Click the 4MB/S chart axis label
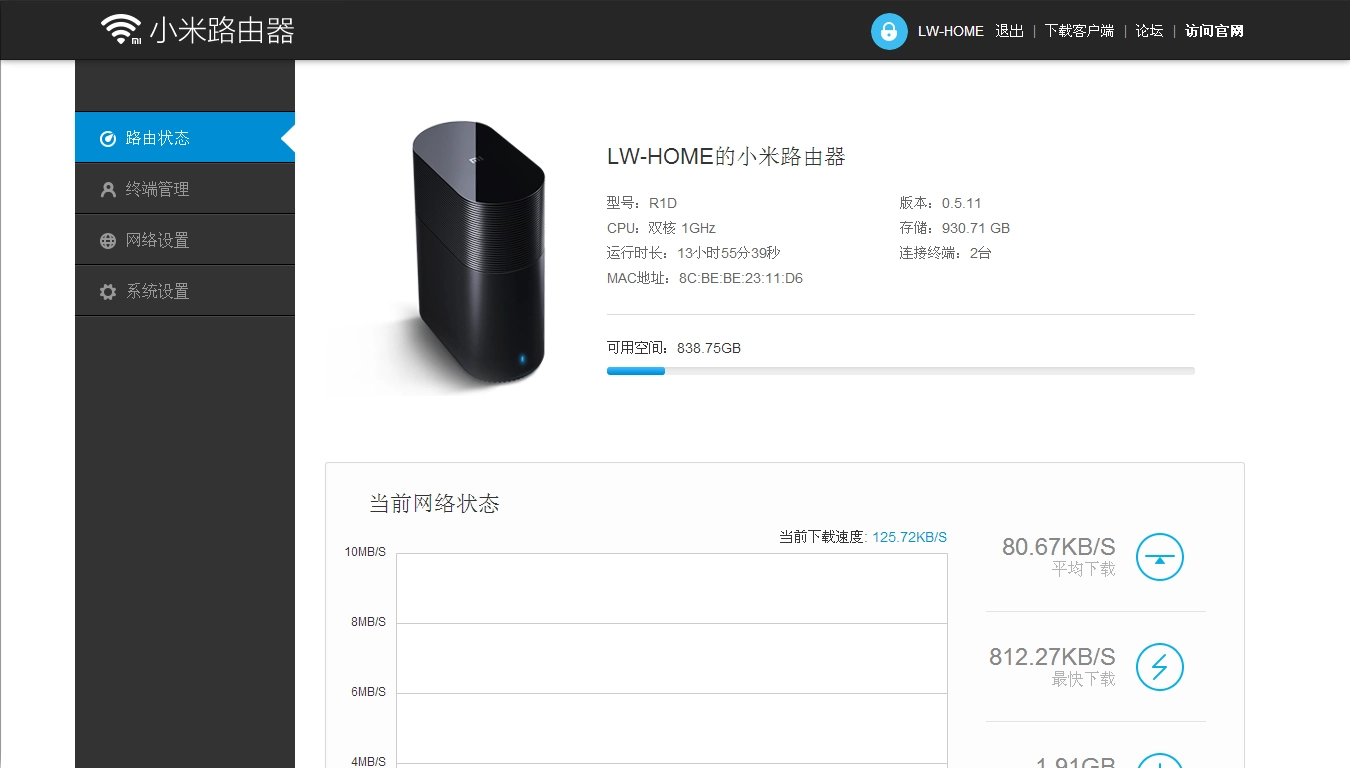 pyautogui.click(x=368, y=761)
